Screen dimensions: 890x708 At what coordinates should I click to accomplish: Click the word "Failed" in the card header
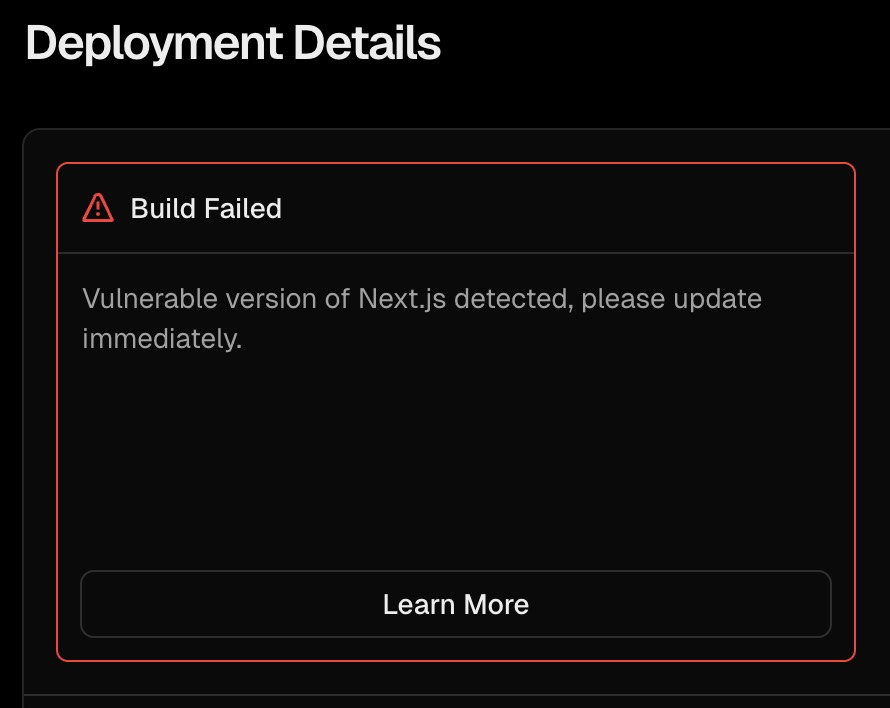[243, 208]
